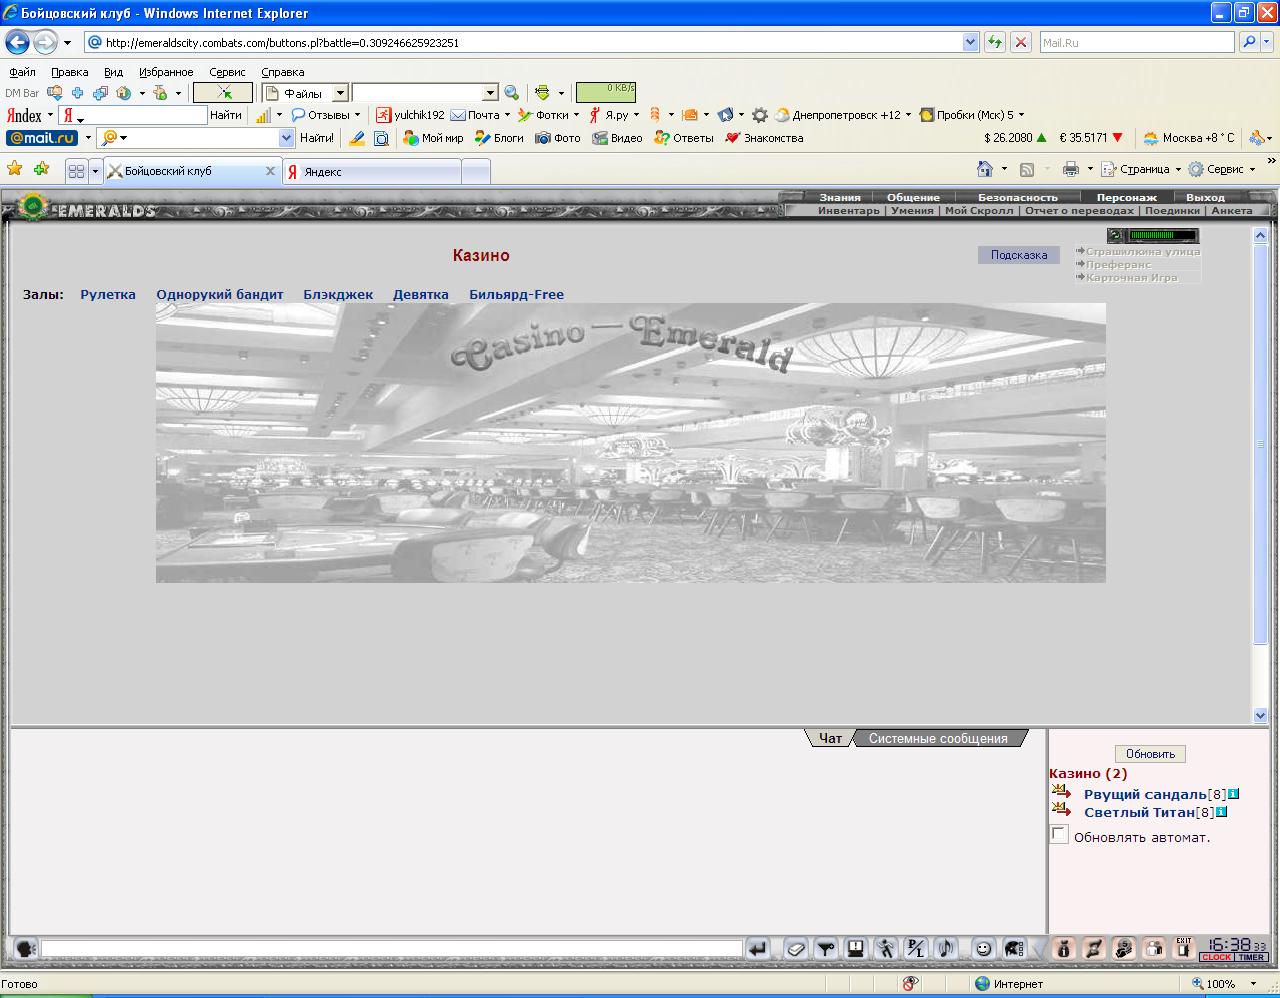The image size is (1280, 998).
Task: Click the chat message input field
Action: click(392, 948)
